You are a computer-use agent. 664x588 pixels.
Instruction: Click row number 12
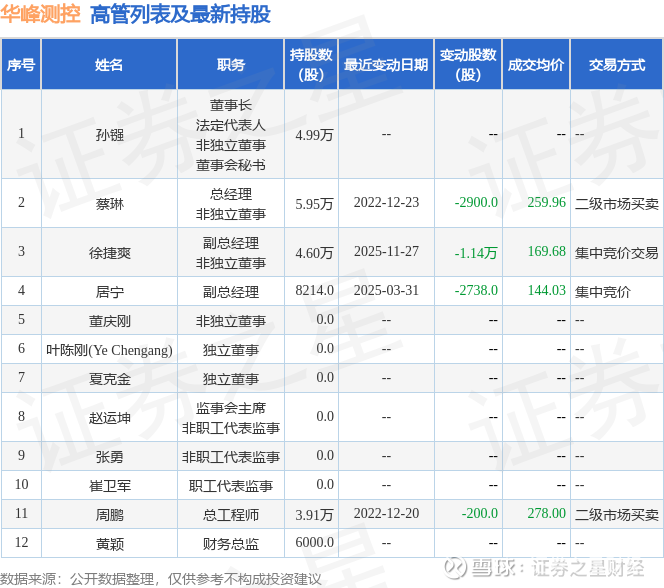(x=21, y=542)
